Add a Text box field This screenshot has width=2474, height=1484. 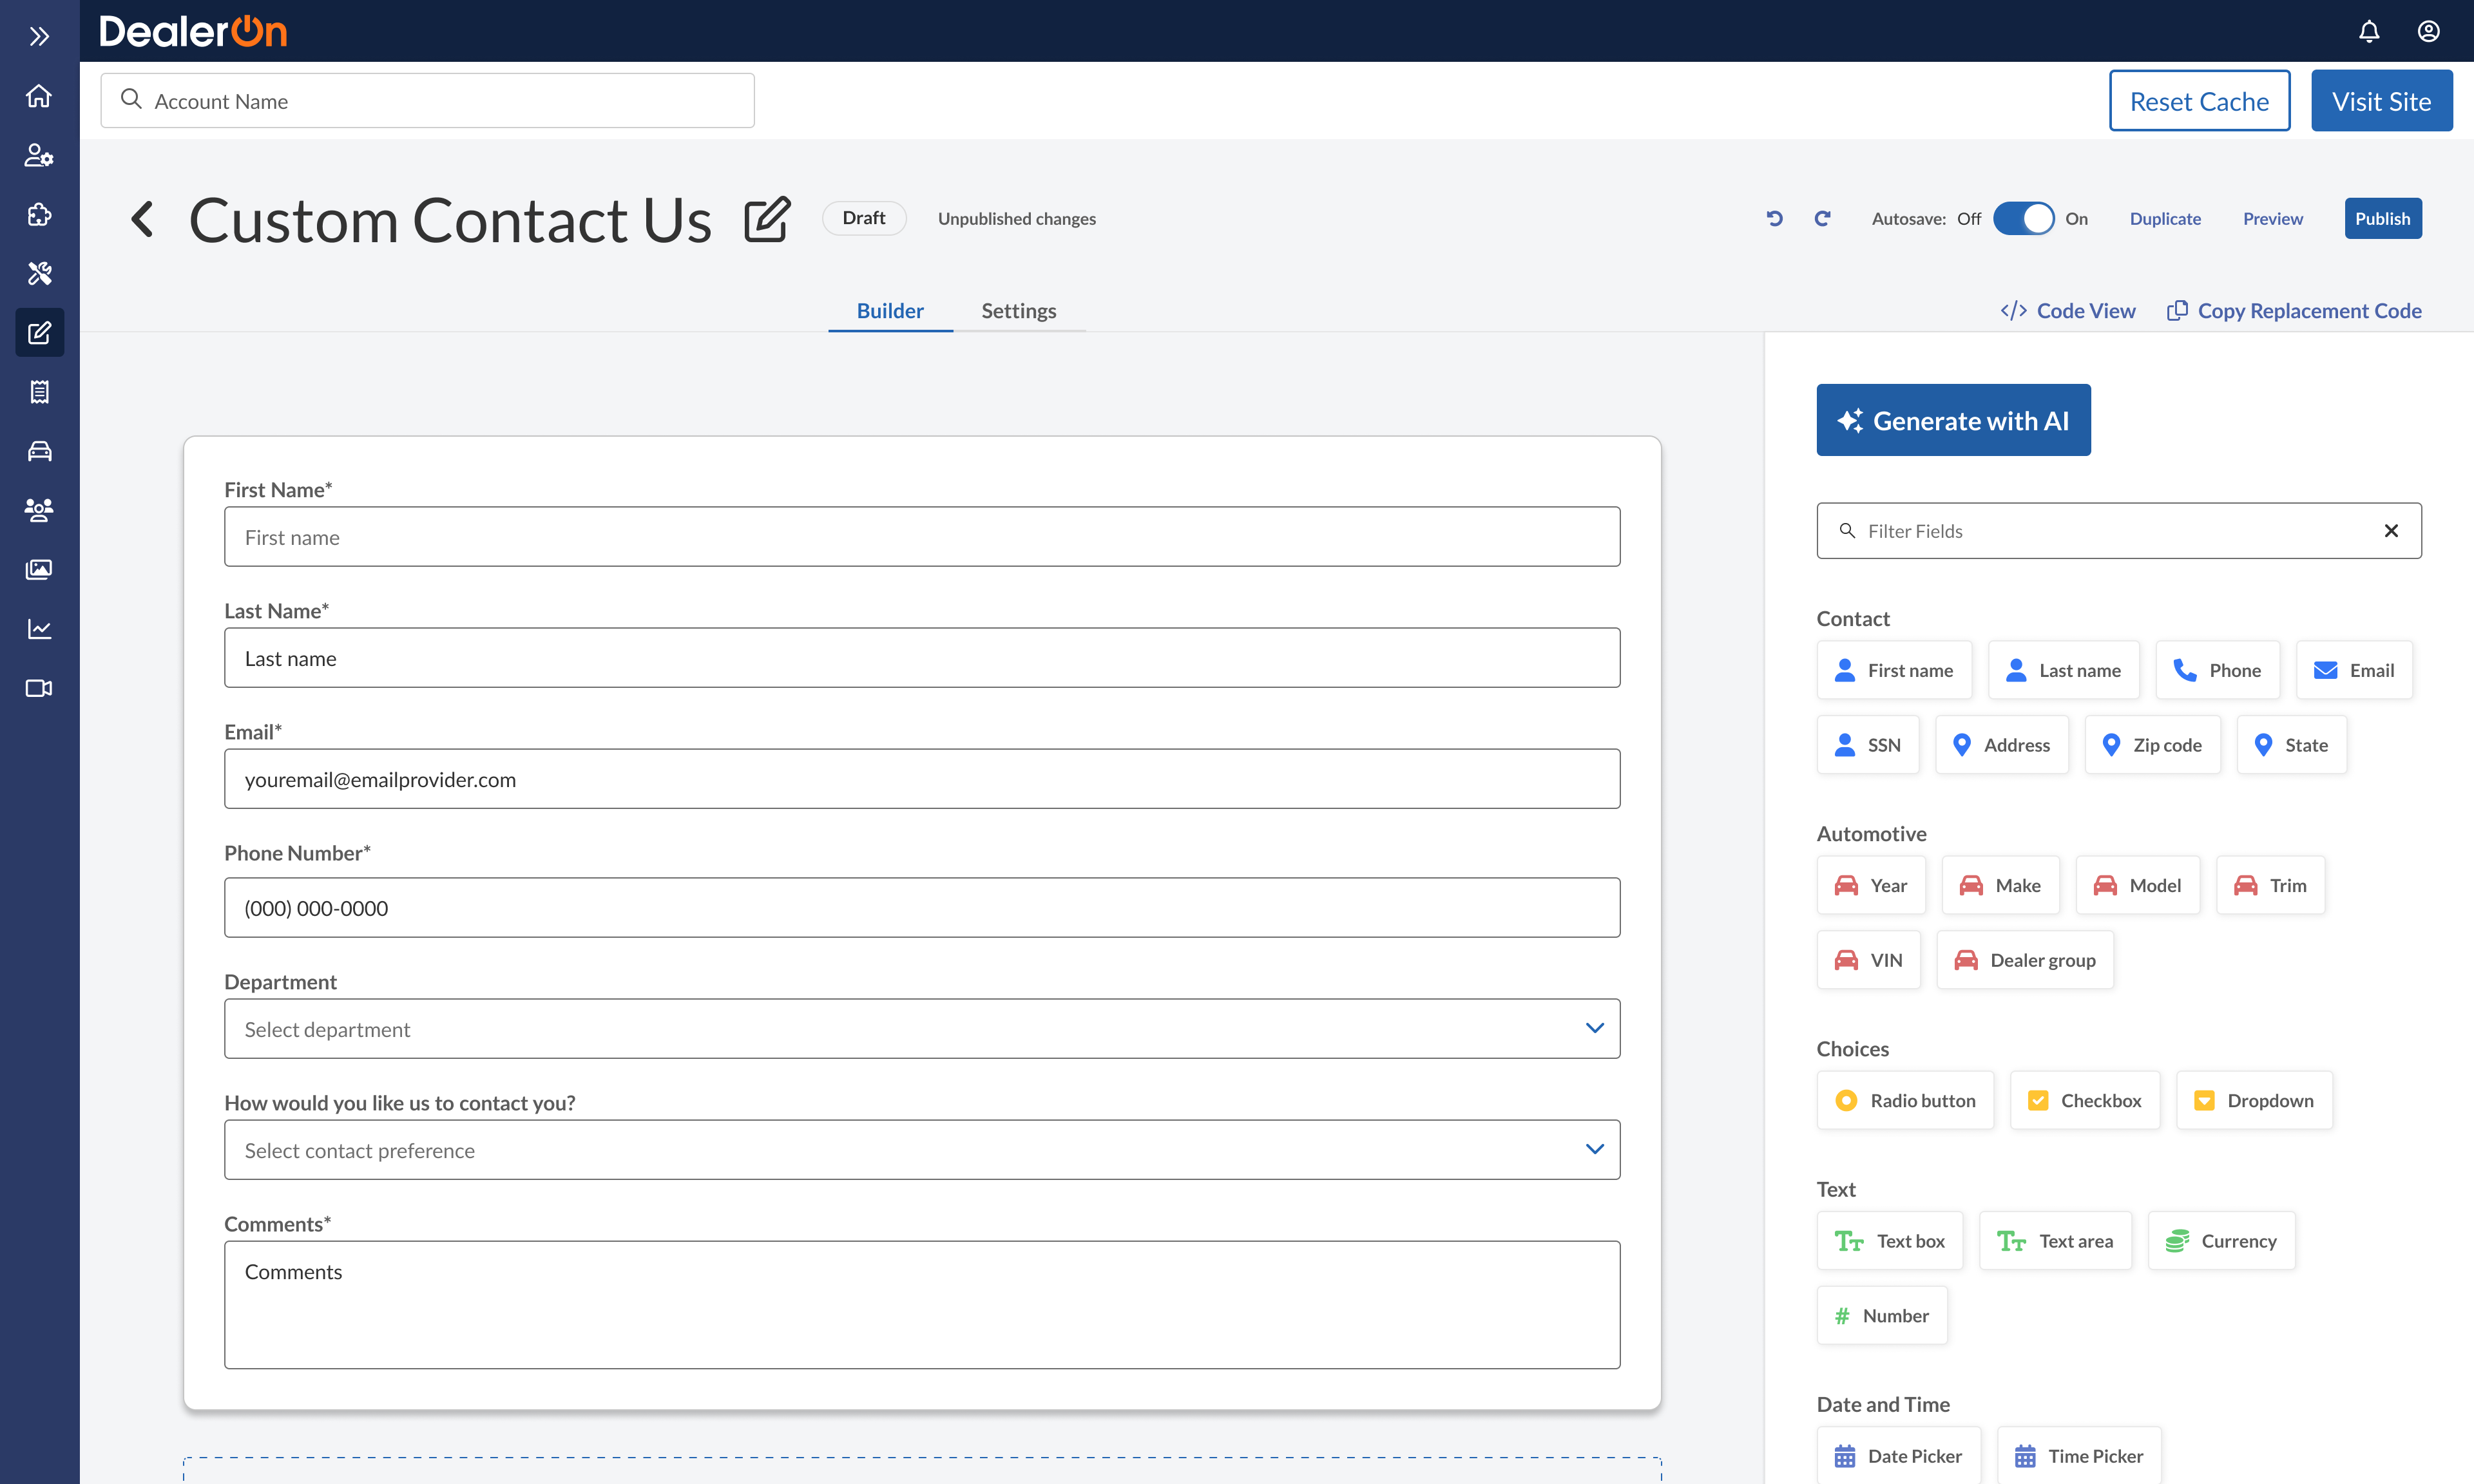[x=1889, y=1240]
